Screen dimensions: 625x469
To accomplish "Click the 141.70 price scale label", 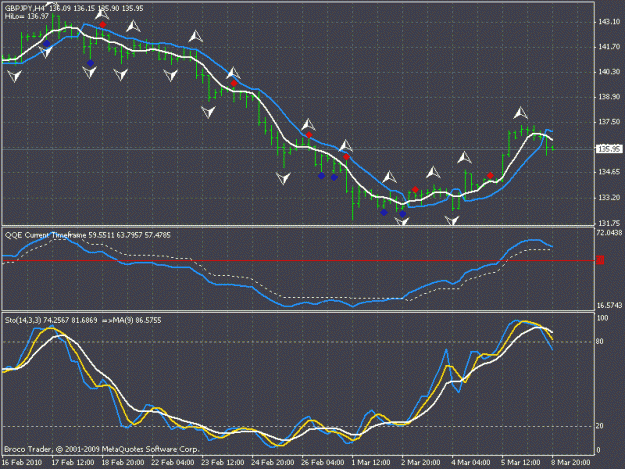I will click(x=609, y=47).
